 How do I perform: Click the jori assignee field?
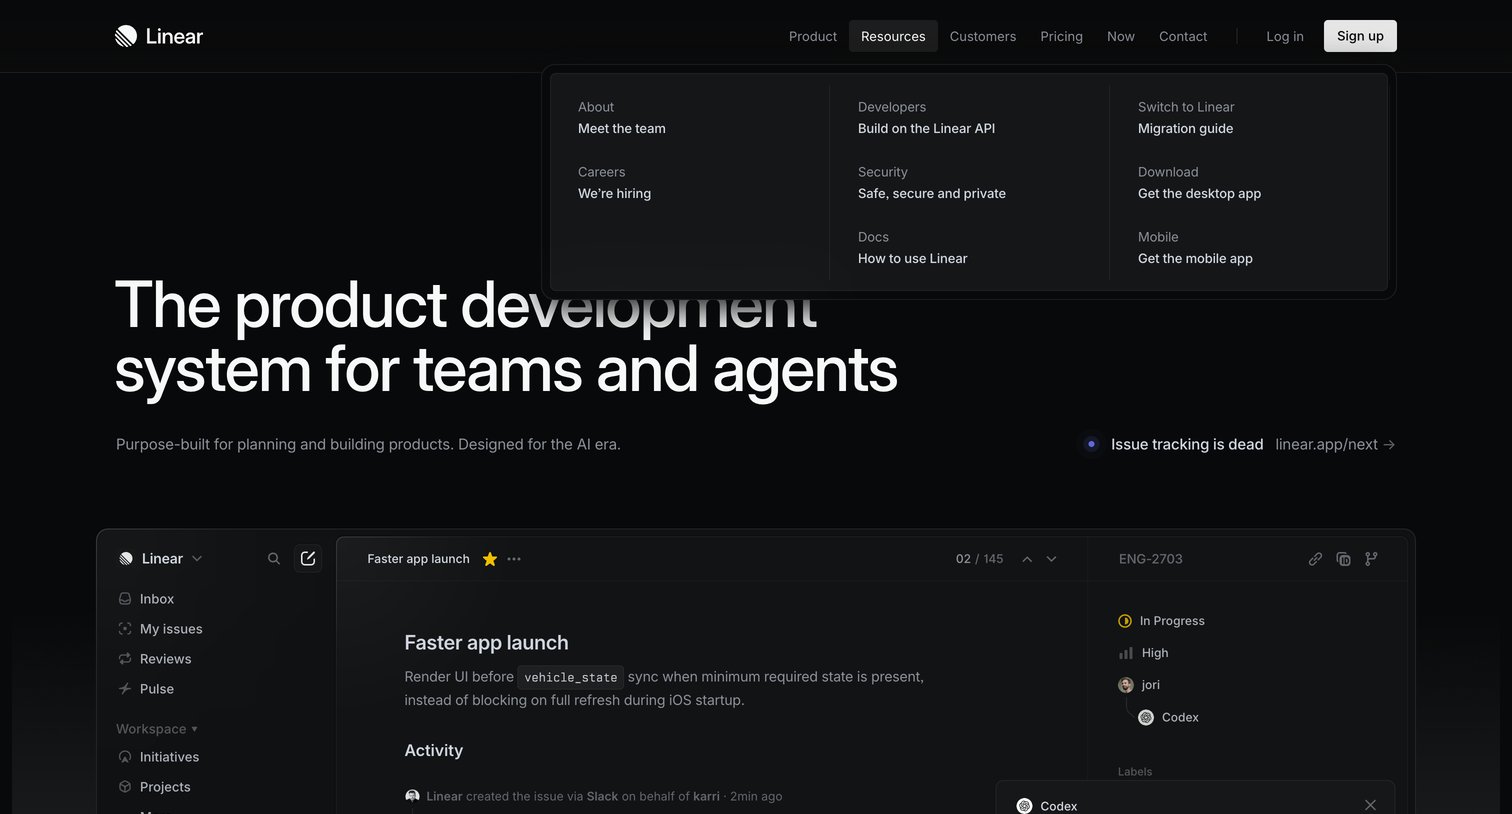coord(1139,685)
